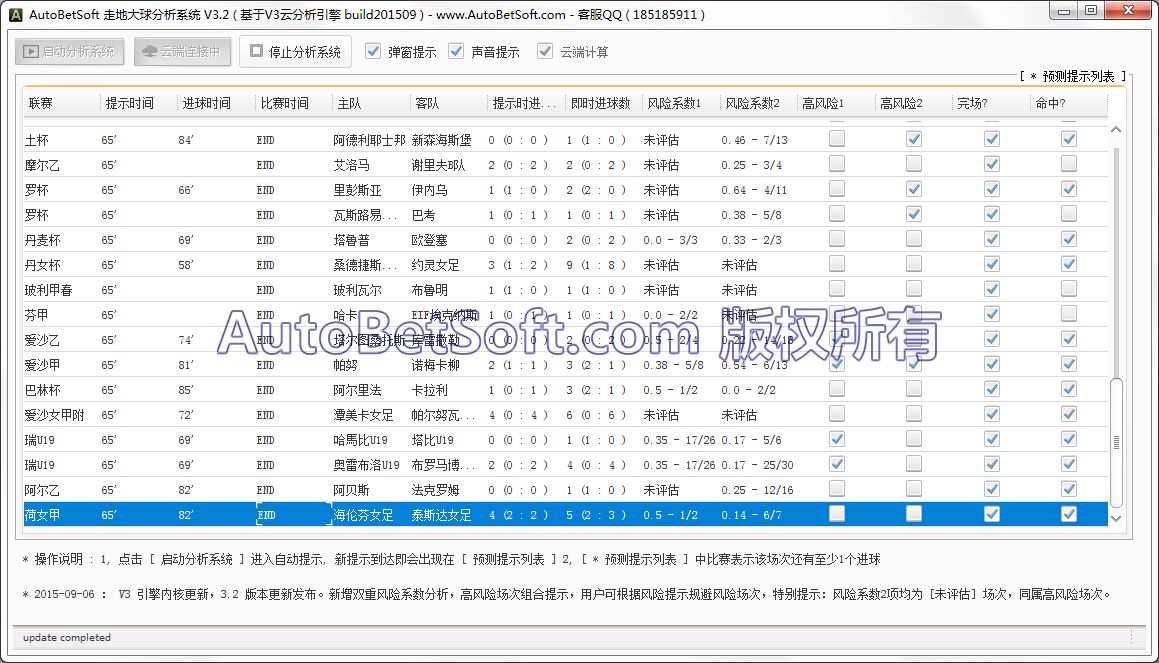Toggle 高风险2 checkbox in 罗杯 瓦斯路易 row
The width and height of the screenshot is (1159, 663).
(x=914, y=214)
